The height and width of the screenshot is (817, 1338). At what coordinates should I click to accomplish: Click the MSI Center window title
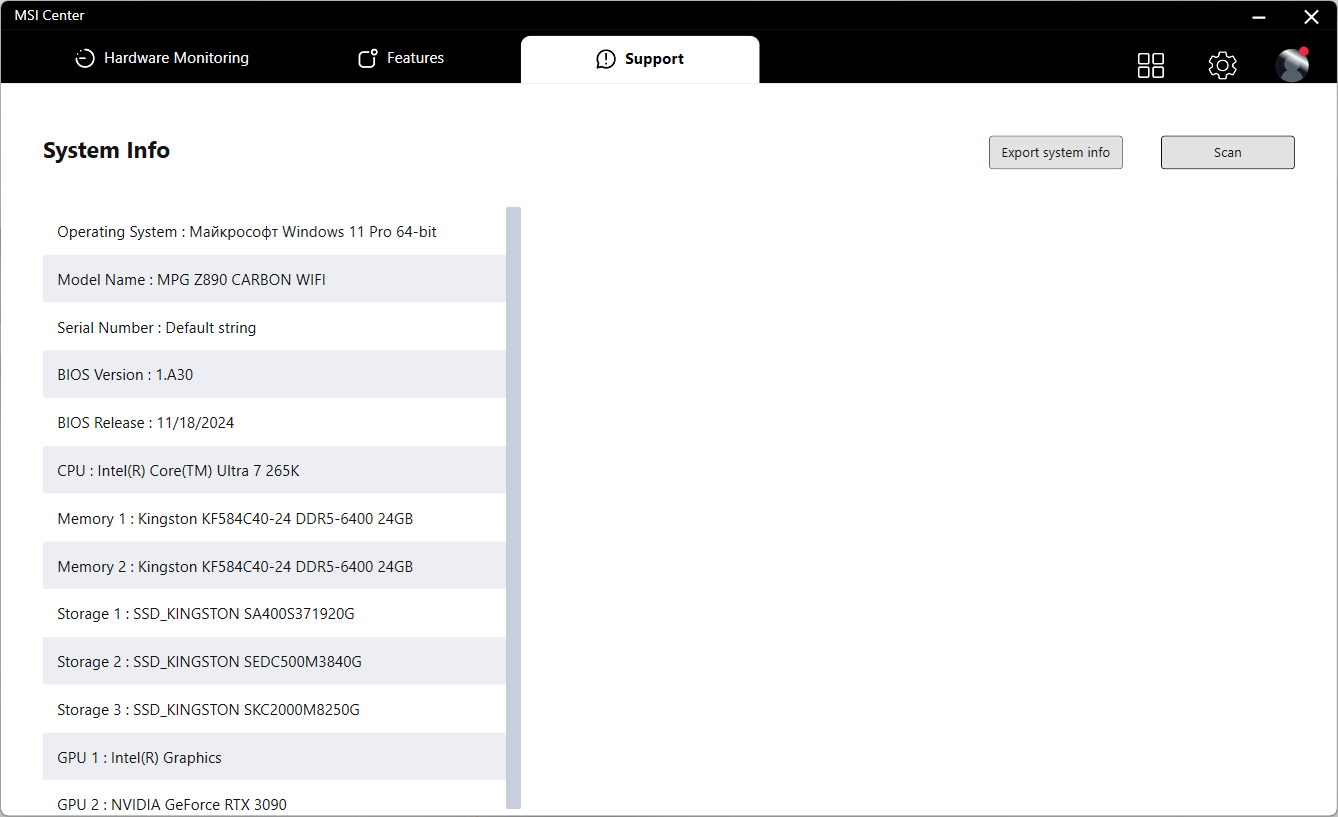[x=49, y=15]
